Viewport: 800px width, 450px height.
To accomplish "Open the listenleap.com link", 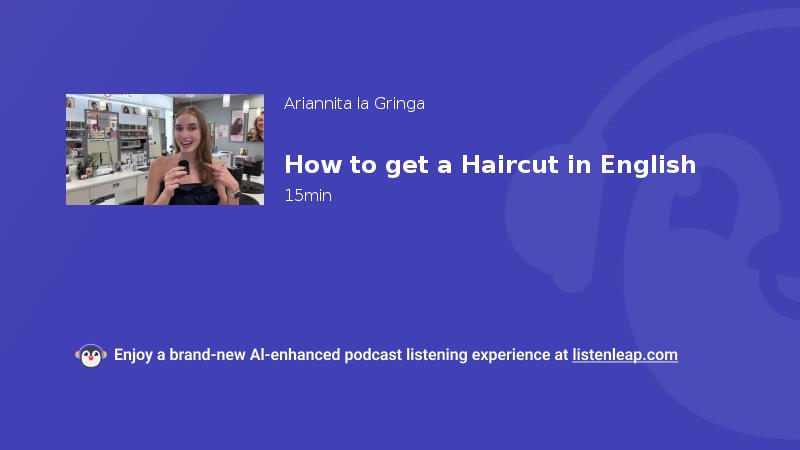I will pyautogui.click(x=625, y=355).
